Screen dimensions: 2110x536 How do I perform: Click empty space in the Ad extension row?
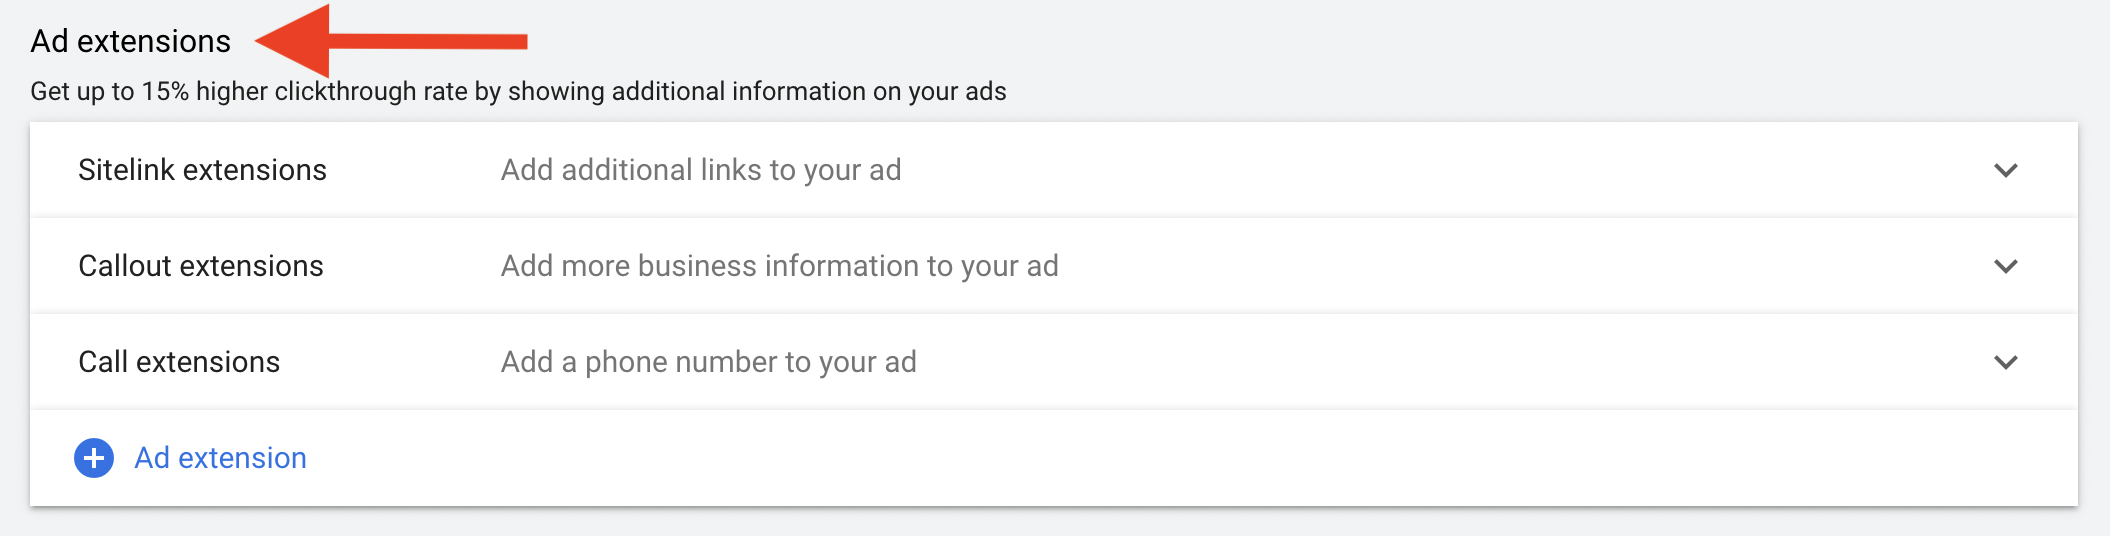coord(1100,458)
